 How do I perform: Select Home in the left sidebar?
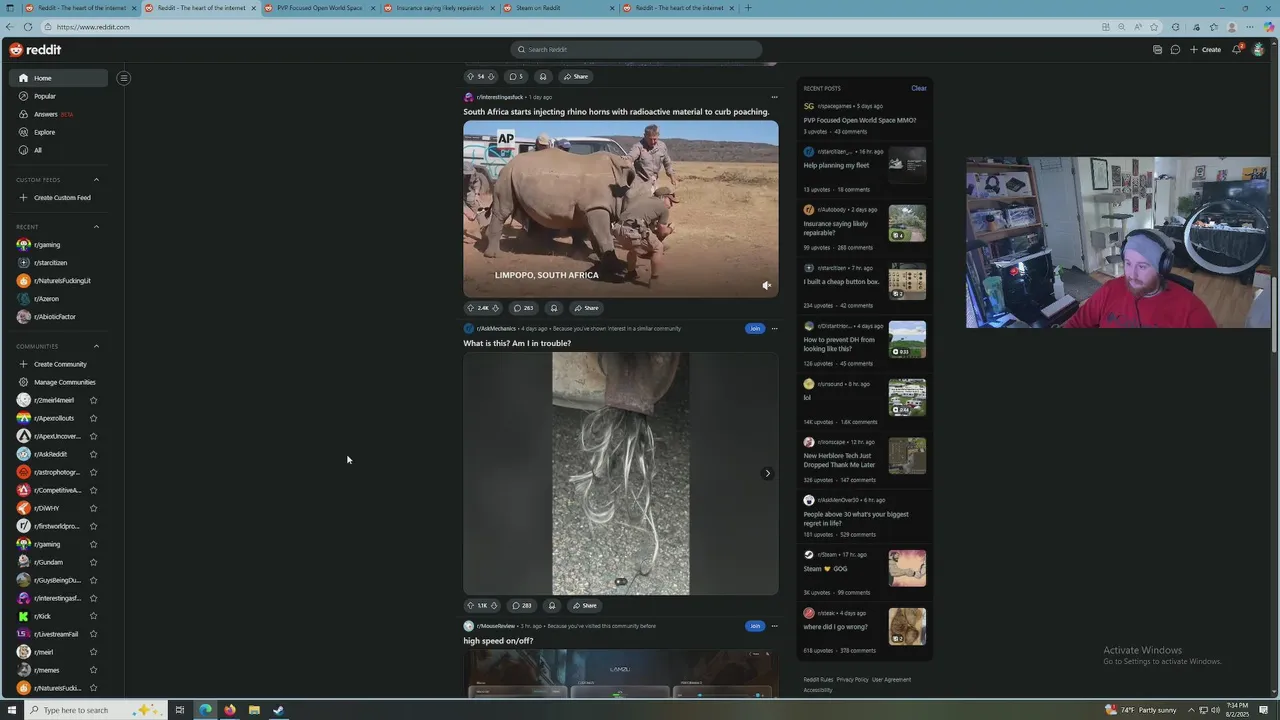coord(59,78)
